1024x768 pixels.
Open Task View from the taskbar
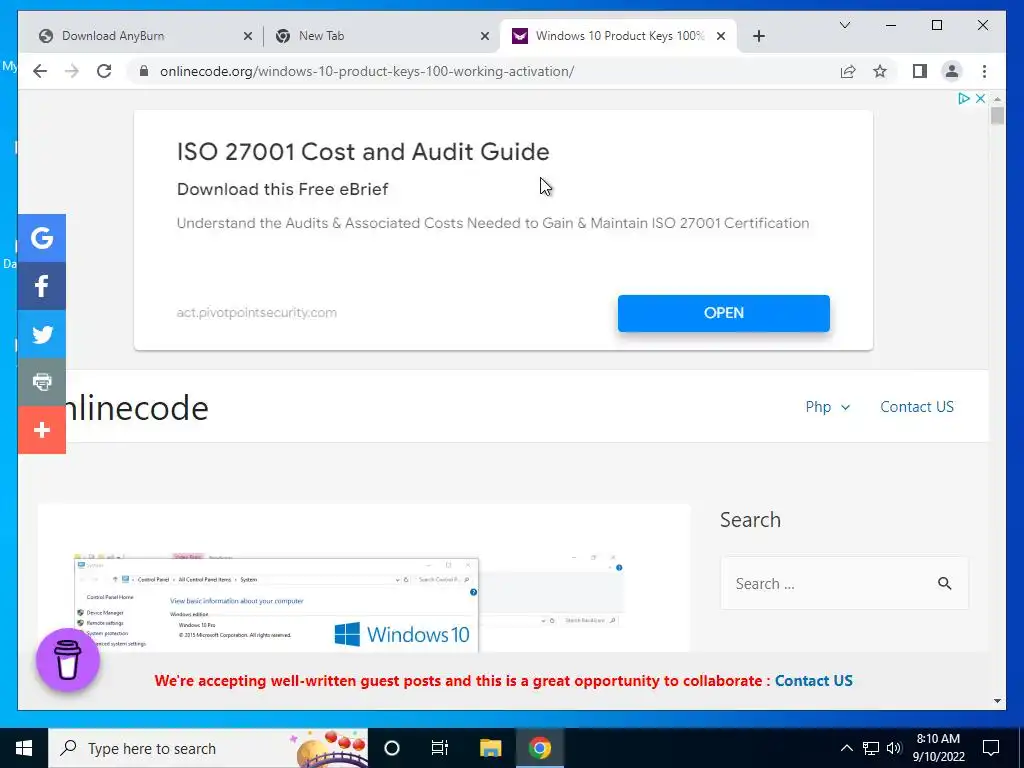pos(440,748)
